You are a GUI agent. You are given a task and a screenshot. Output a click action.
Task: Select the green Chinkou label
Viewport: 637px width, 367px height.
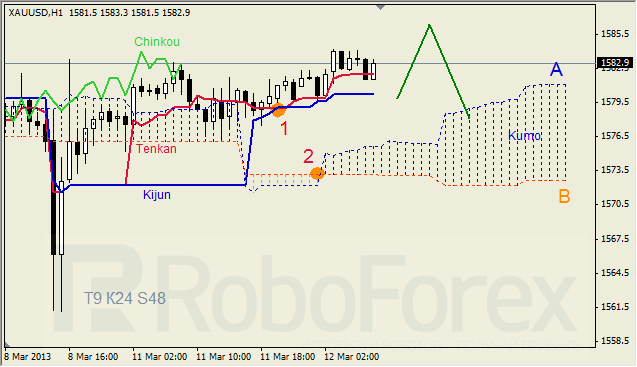pyautogui.click(x=157, y=41)
